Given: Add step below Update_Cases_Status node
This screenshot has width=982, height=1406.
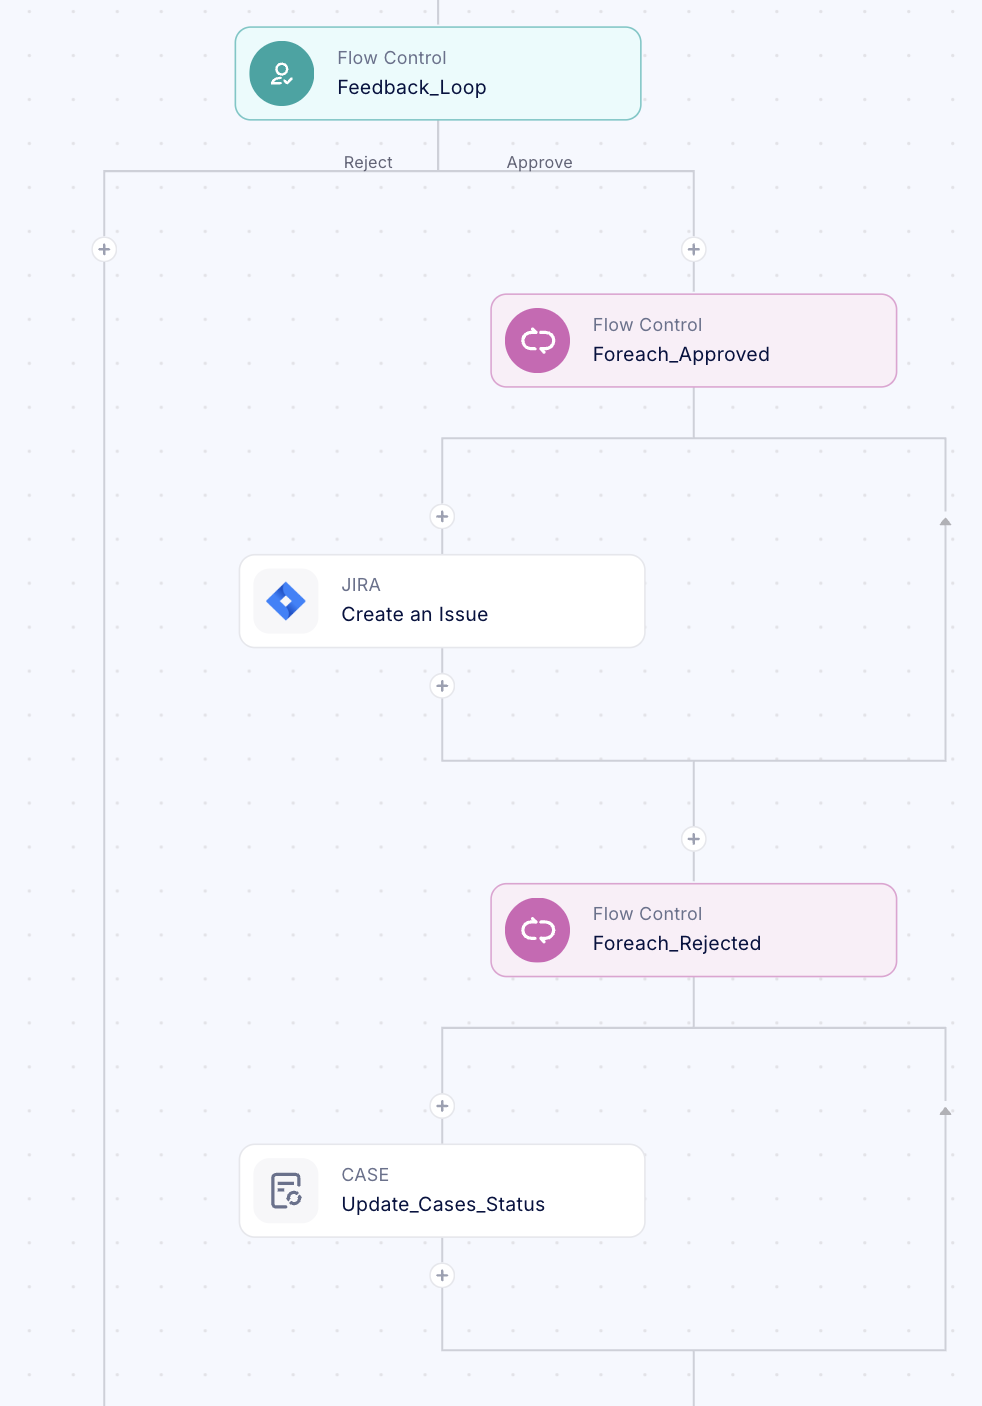Looking at the screenshot, I should pyautogui.click(x=442, y=1275).
